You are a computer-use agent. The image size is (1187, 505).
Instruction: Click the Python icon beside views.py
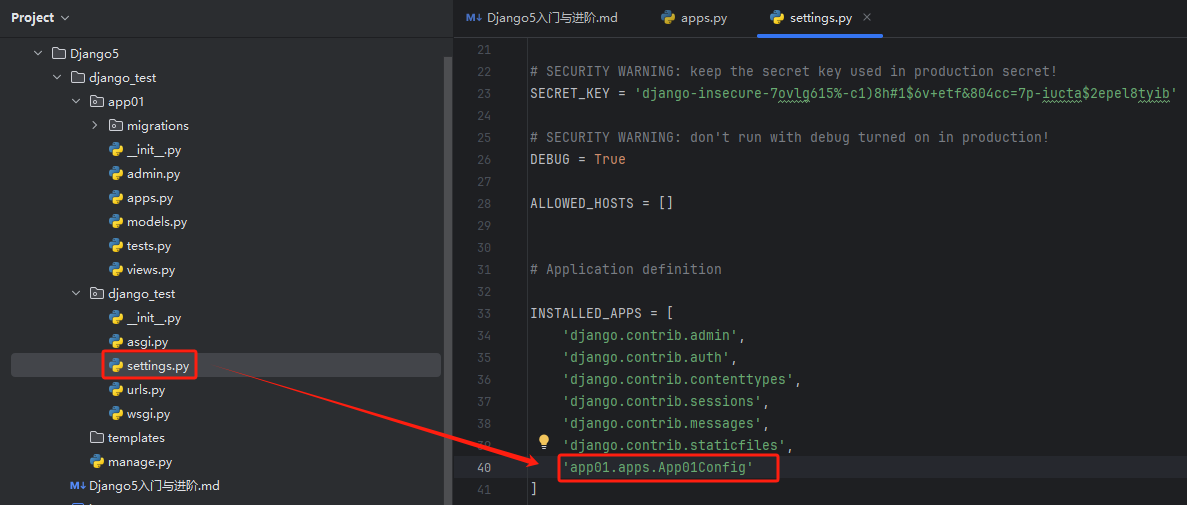pyautogui.click(x=116, y=270)
